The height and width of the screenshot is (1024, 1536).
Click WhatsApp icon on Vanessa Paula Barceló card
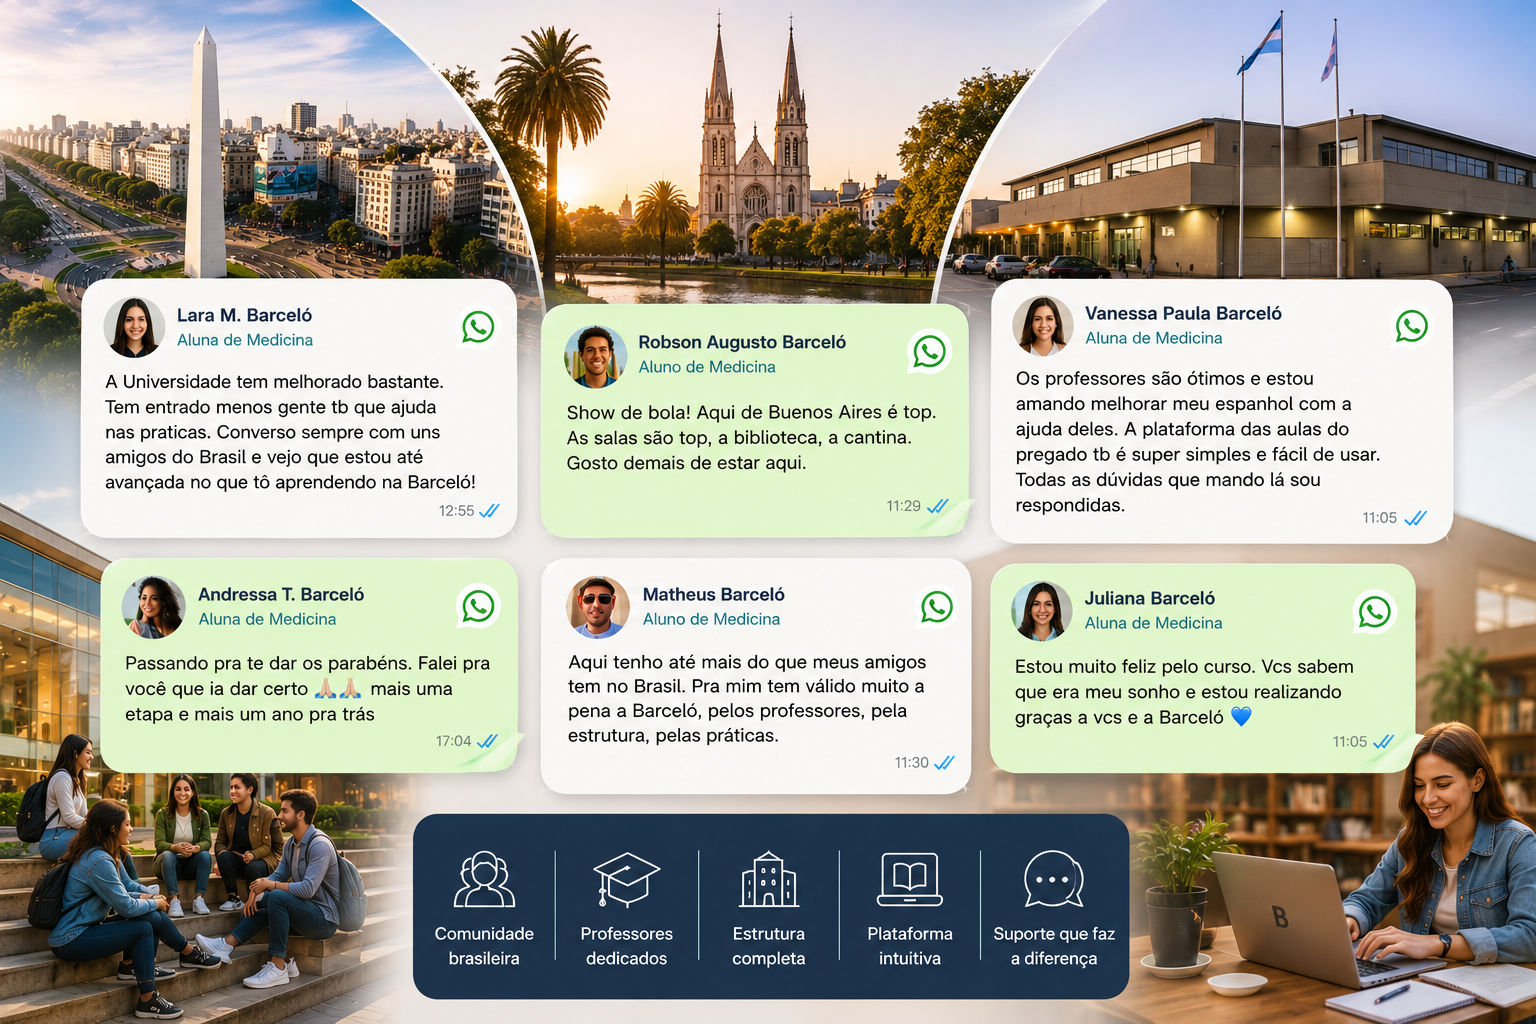(x=1411, y=326)
